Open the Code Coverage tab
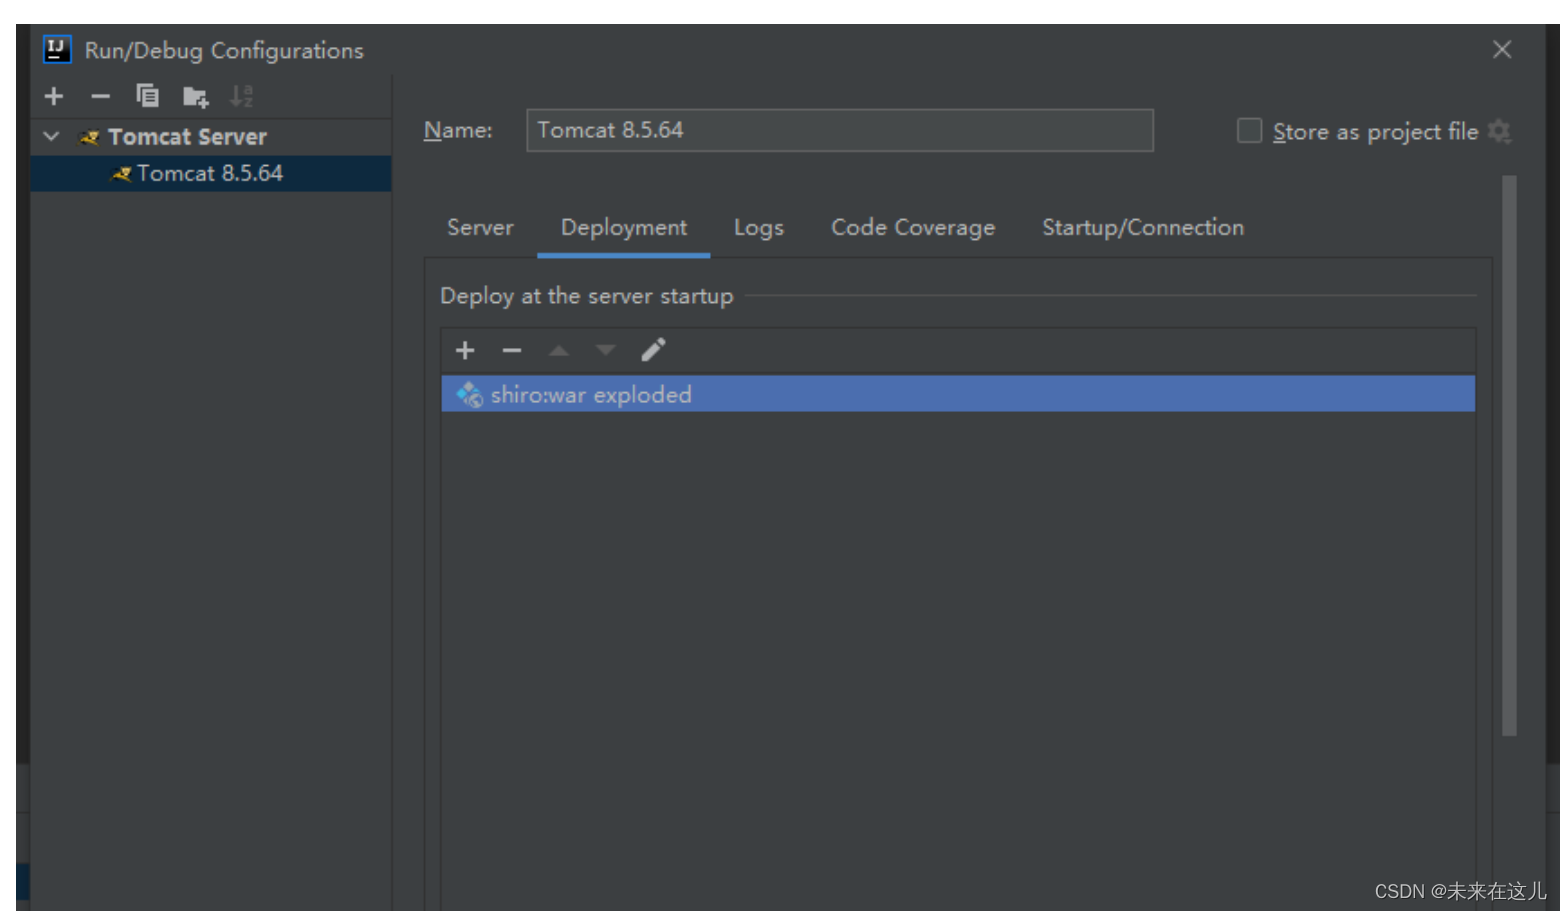 click(x=912, y=228)
